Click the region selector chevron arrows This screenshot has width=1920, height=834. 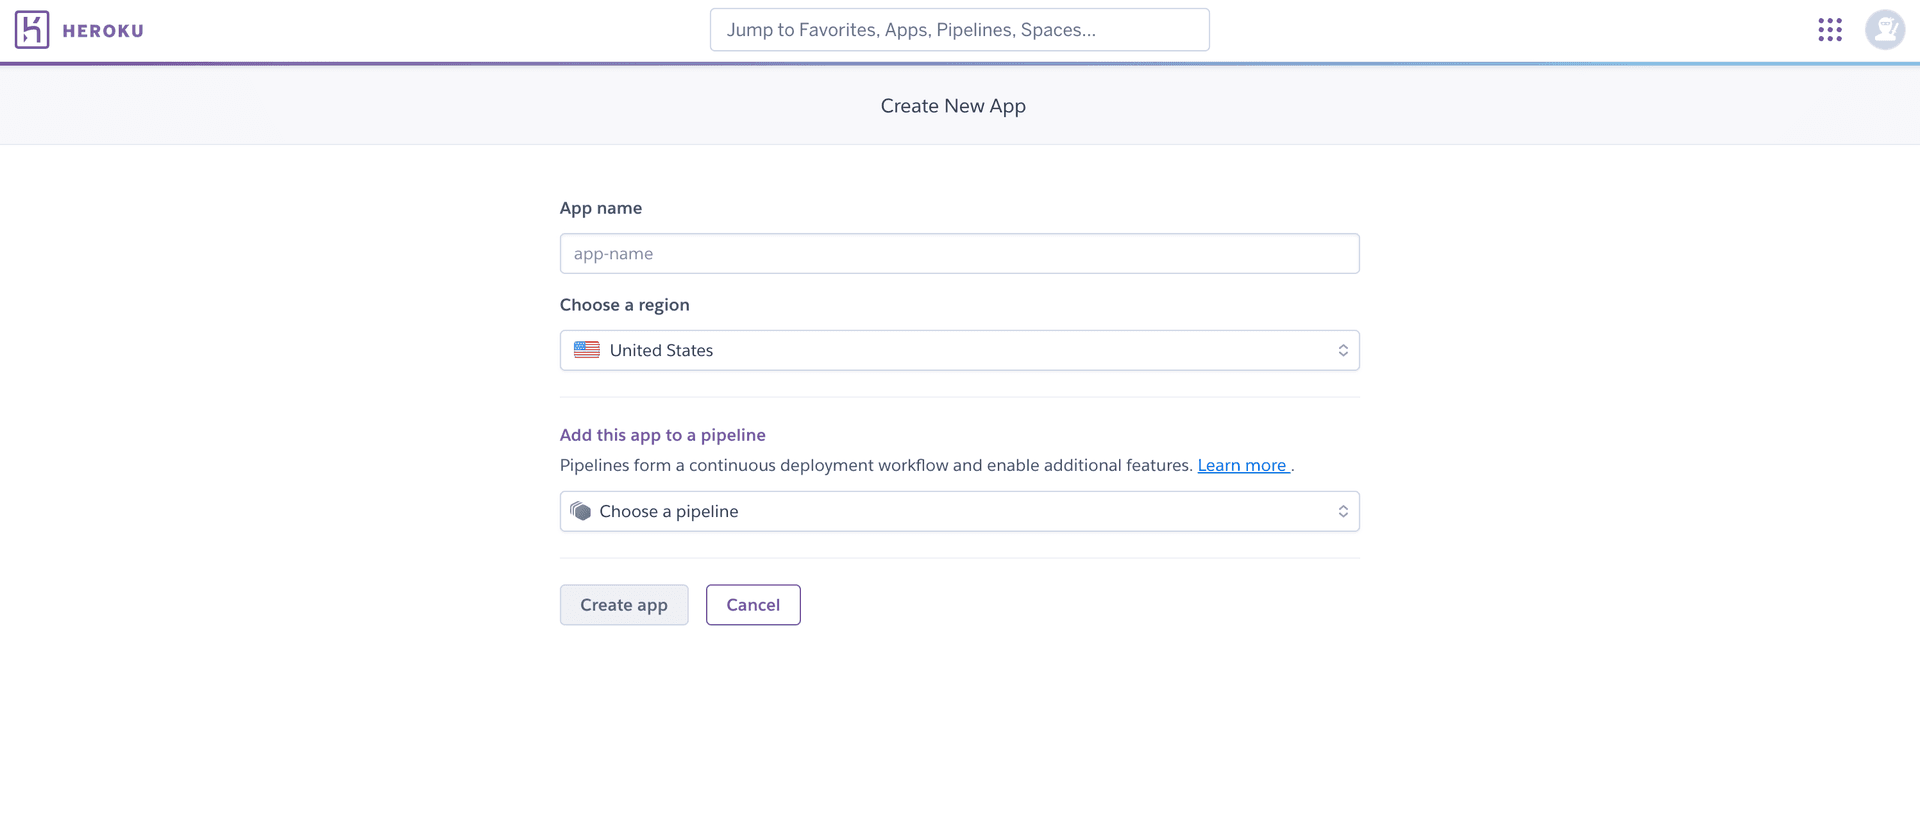(x=1344, y=349)
